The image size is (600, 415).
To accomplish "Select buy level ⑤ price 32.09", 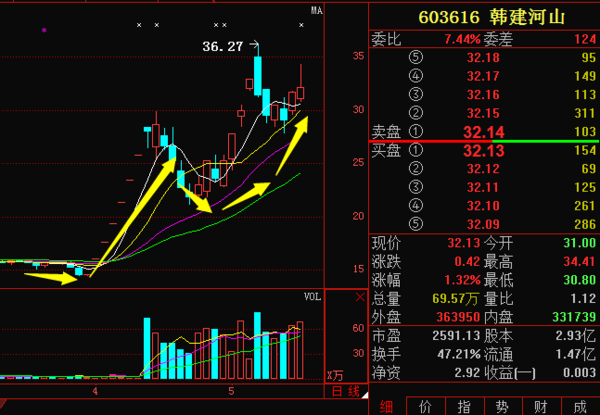I will [483, 224].
